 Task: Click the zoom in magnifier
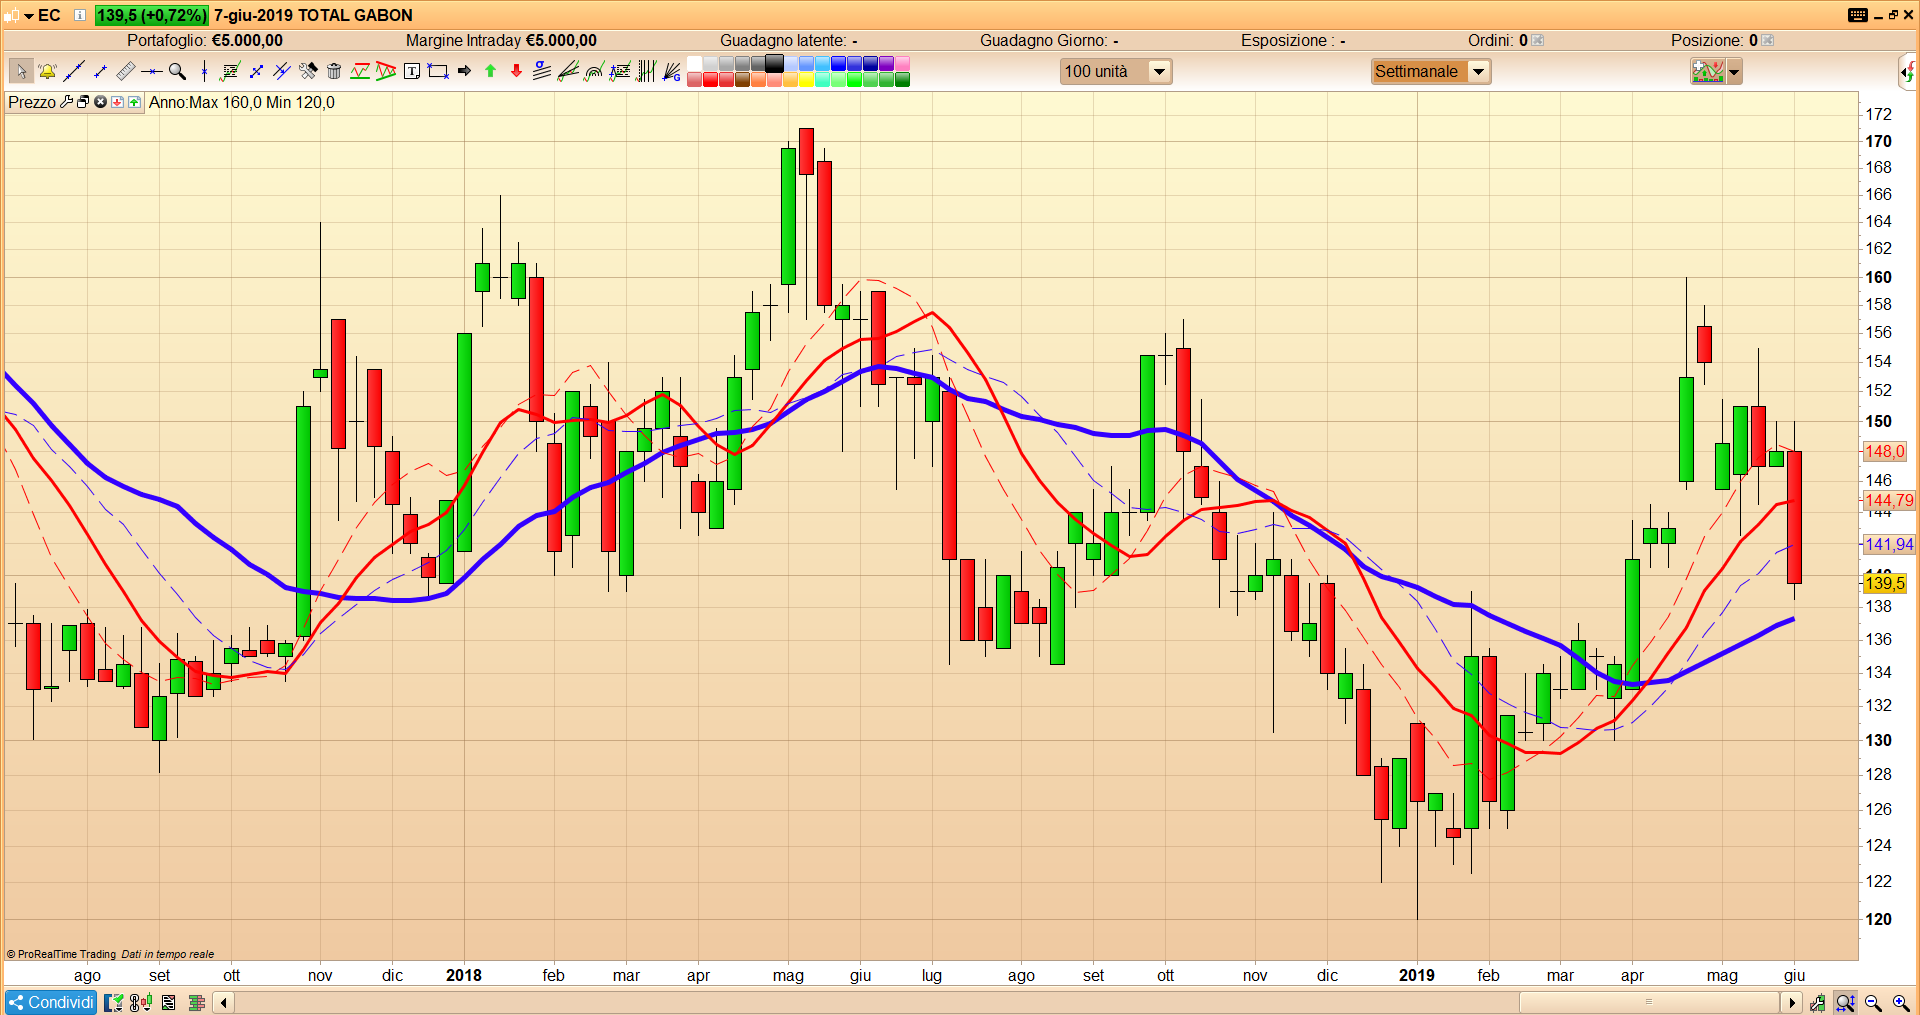click(x=1901, y=1002)
